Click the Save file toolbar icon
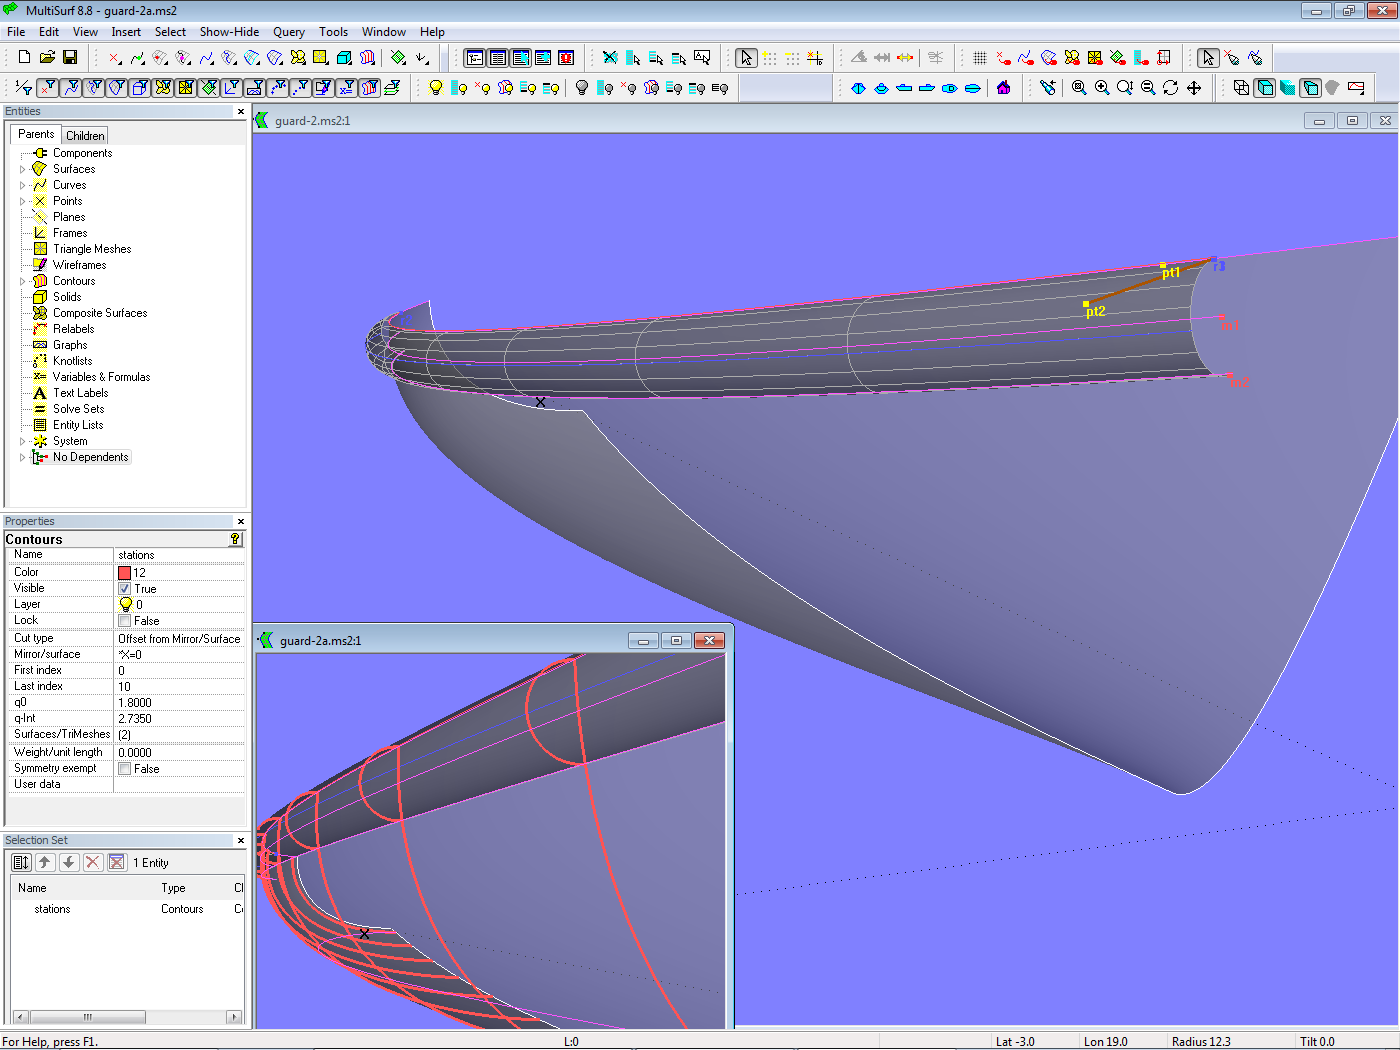 (70, 58)
